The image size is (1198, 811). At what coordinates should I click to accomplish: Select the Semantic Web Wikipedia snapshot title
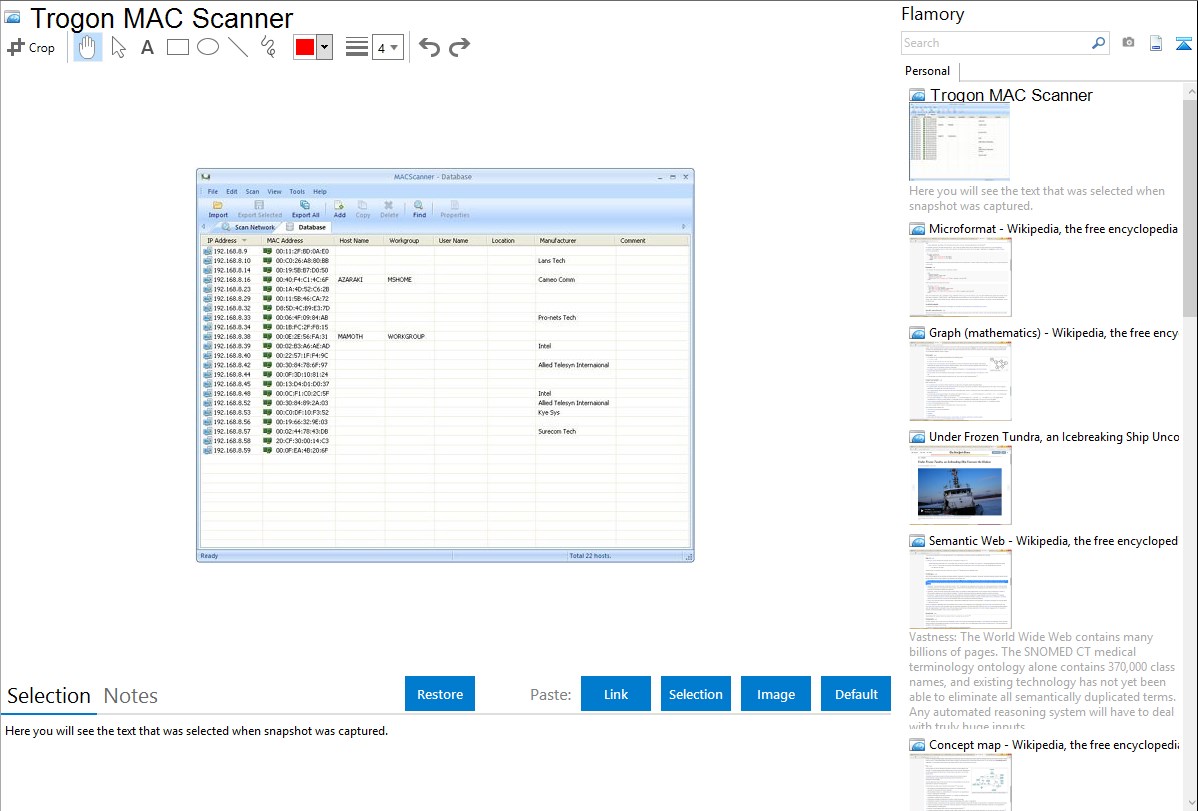(1054, 540)
